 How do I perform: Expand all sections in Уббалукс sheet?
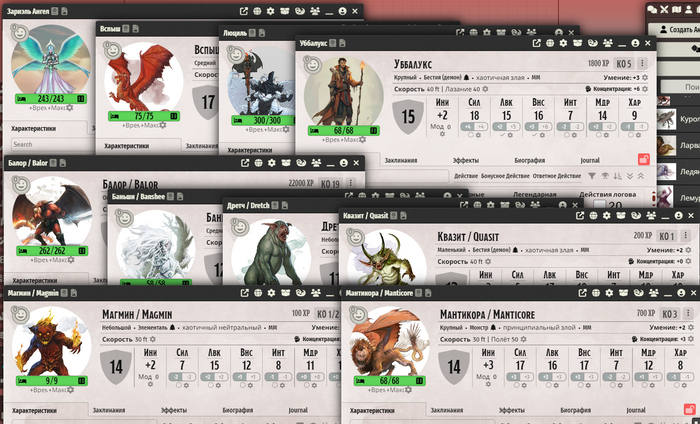tap(629, 176)
